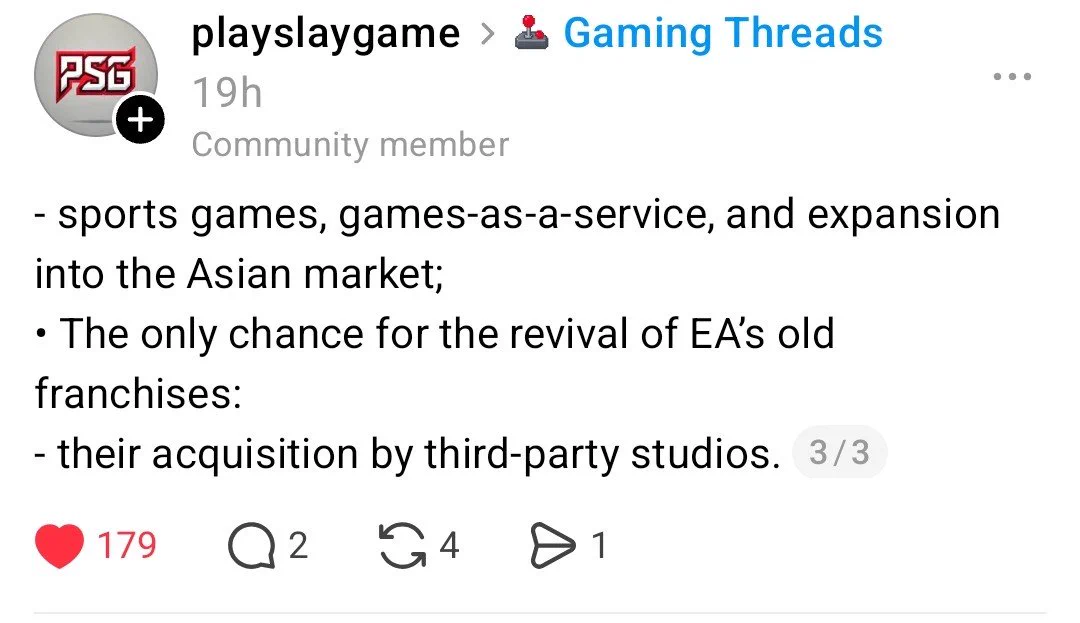View the 179 likes count
1080x623 pixels.
point(127,546)
